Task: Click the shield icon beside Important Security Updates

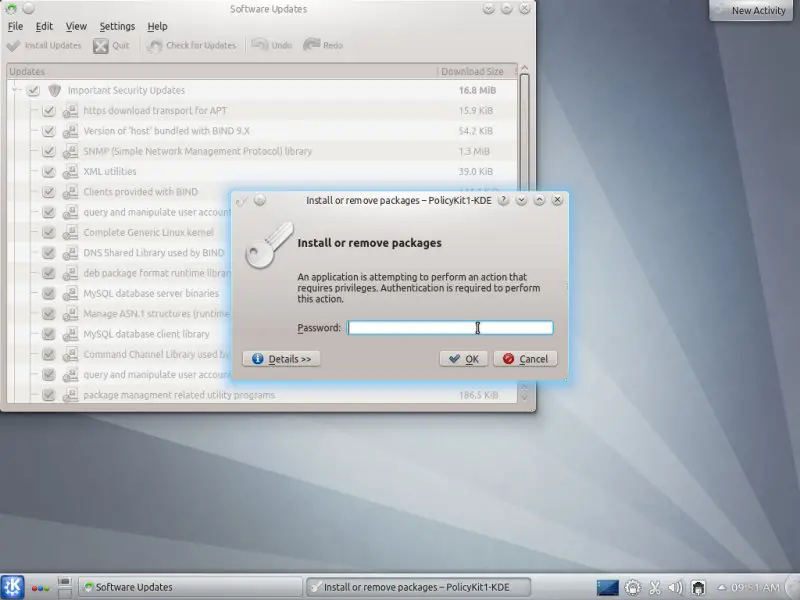Action: pyautogui.click(x=55, y=90)
